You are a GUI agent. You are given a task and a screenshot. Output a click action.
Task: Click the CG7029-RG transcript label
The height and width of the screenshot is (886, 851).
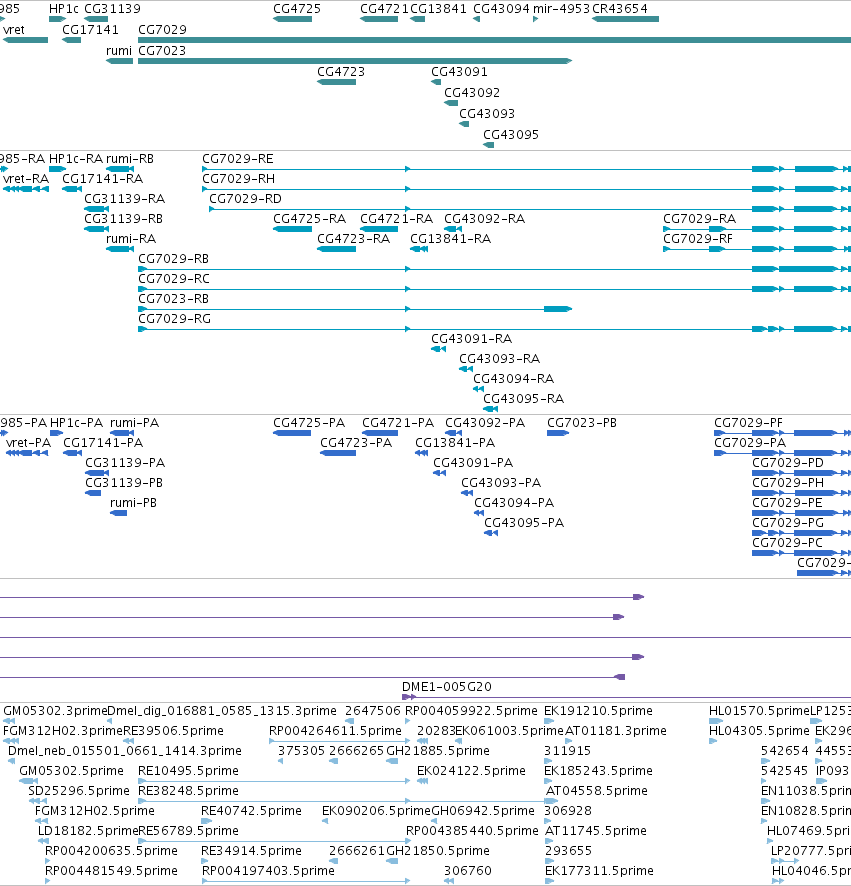pos(175,319)
